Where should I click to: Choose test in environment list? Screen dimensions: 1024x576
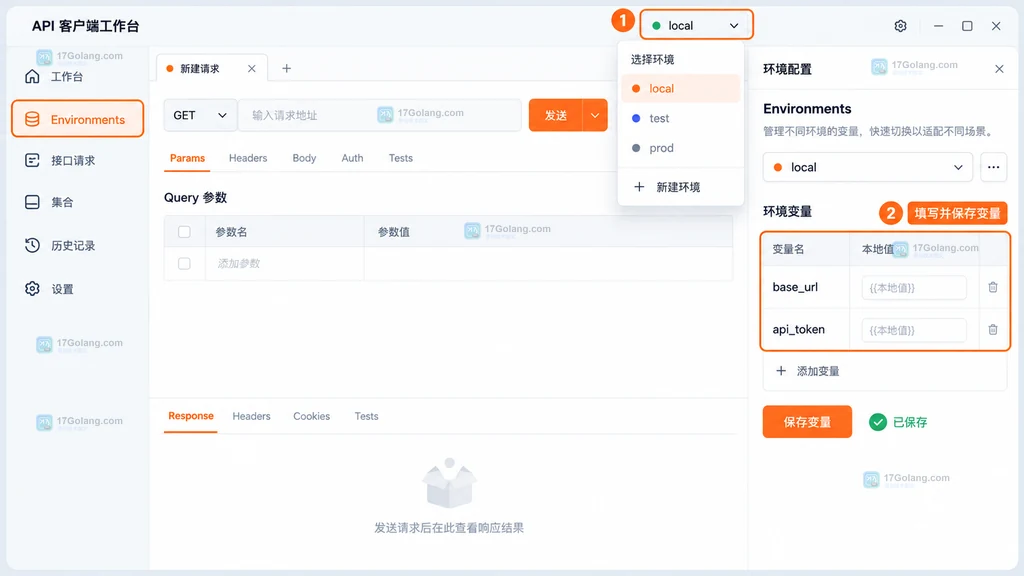[680, 118]
